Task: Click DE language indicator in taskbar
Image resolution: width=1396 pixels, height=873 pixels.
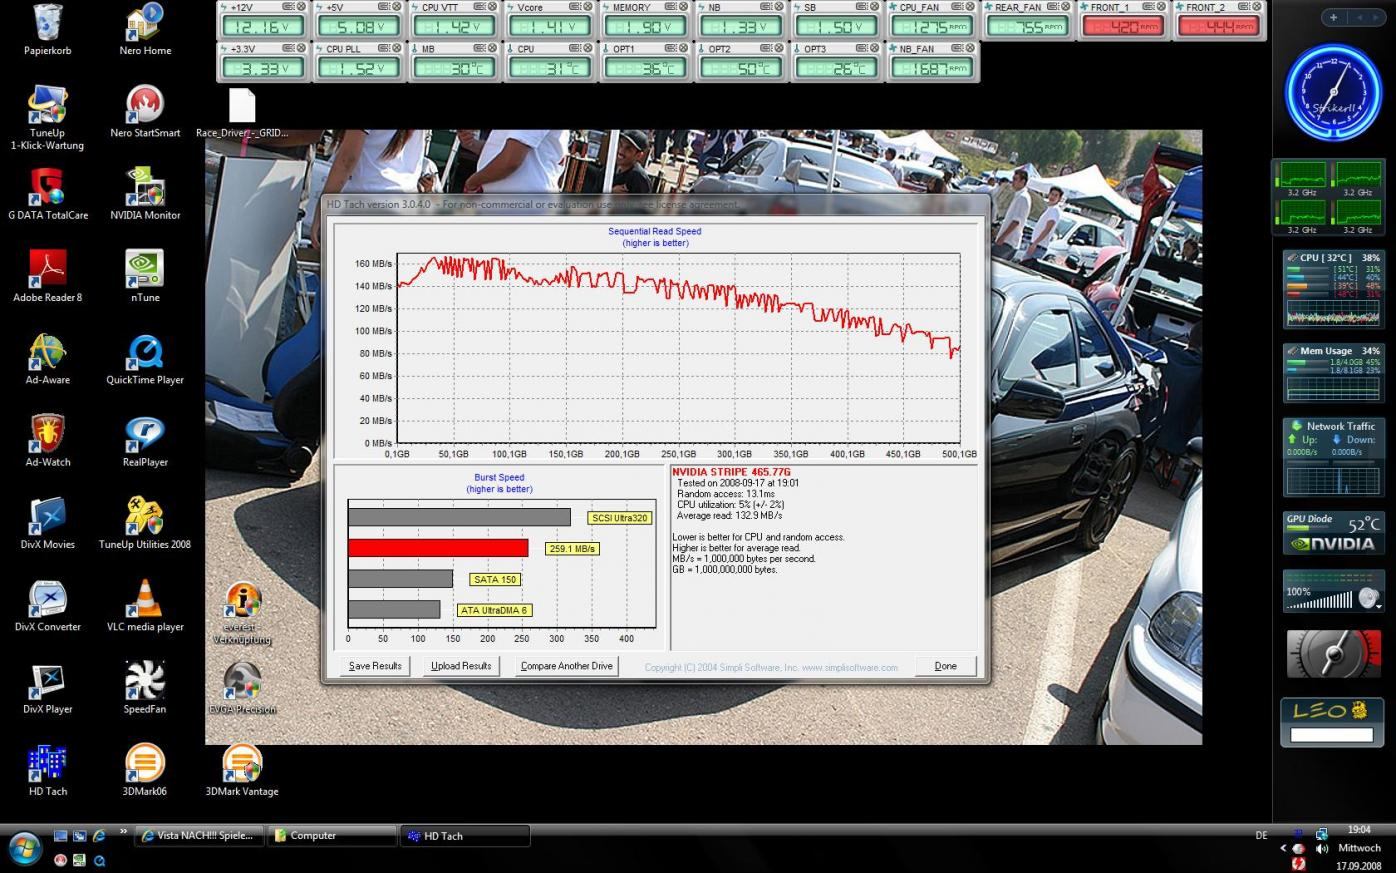Action: tap(1261, 835)
